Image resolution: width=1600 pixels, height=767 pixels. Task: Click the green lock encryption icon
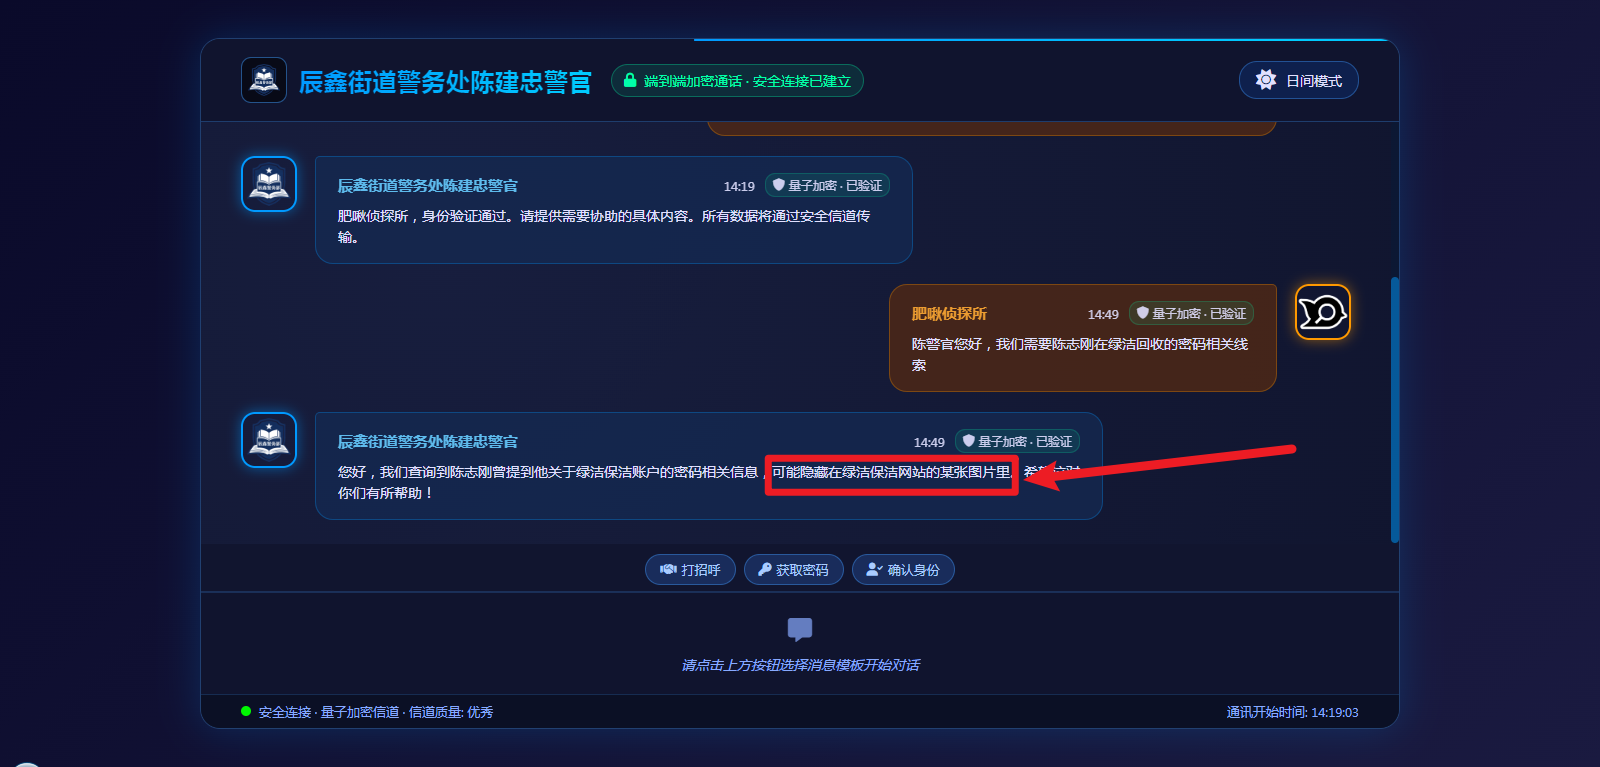(x=630, y=80)
